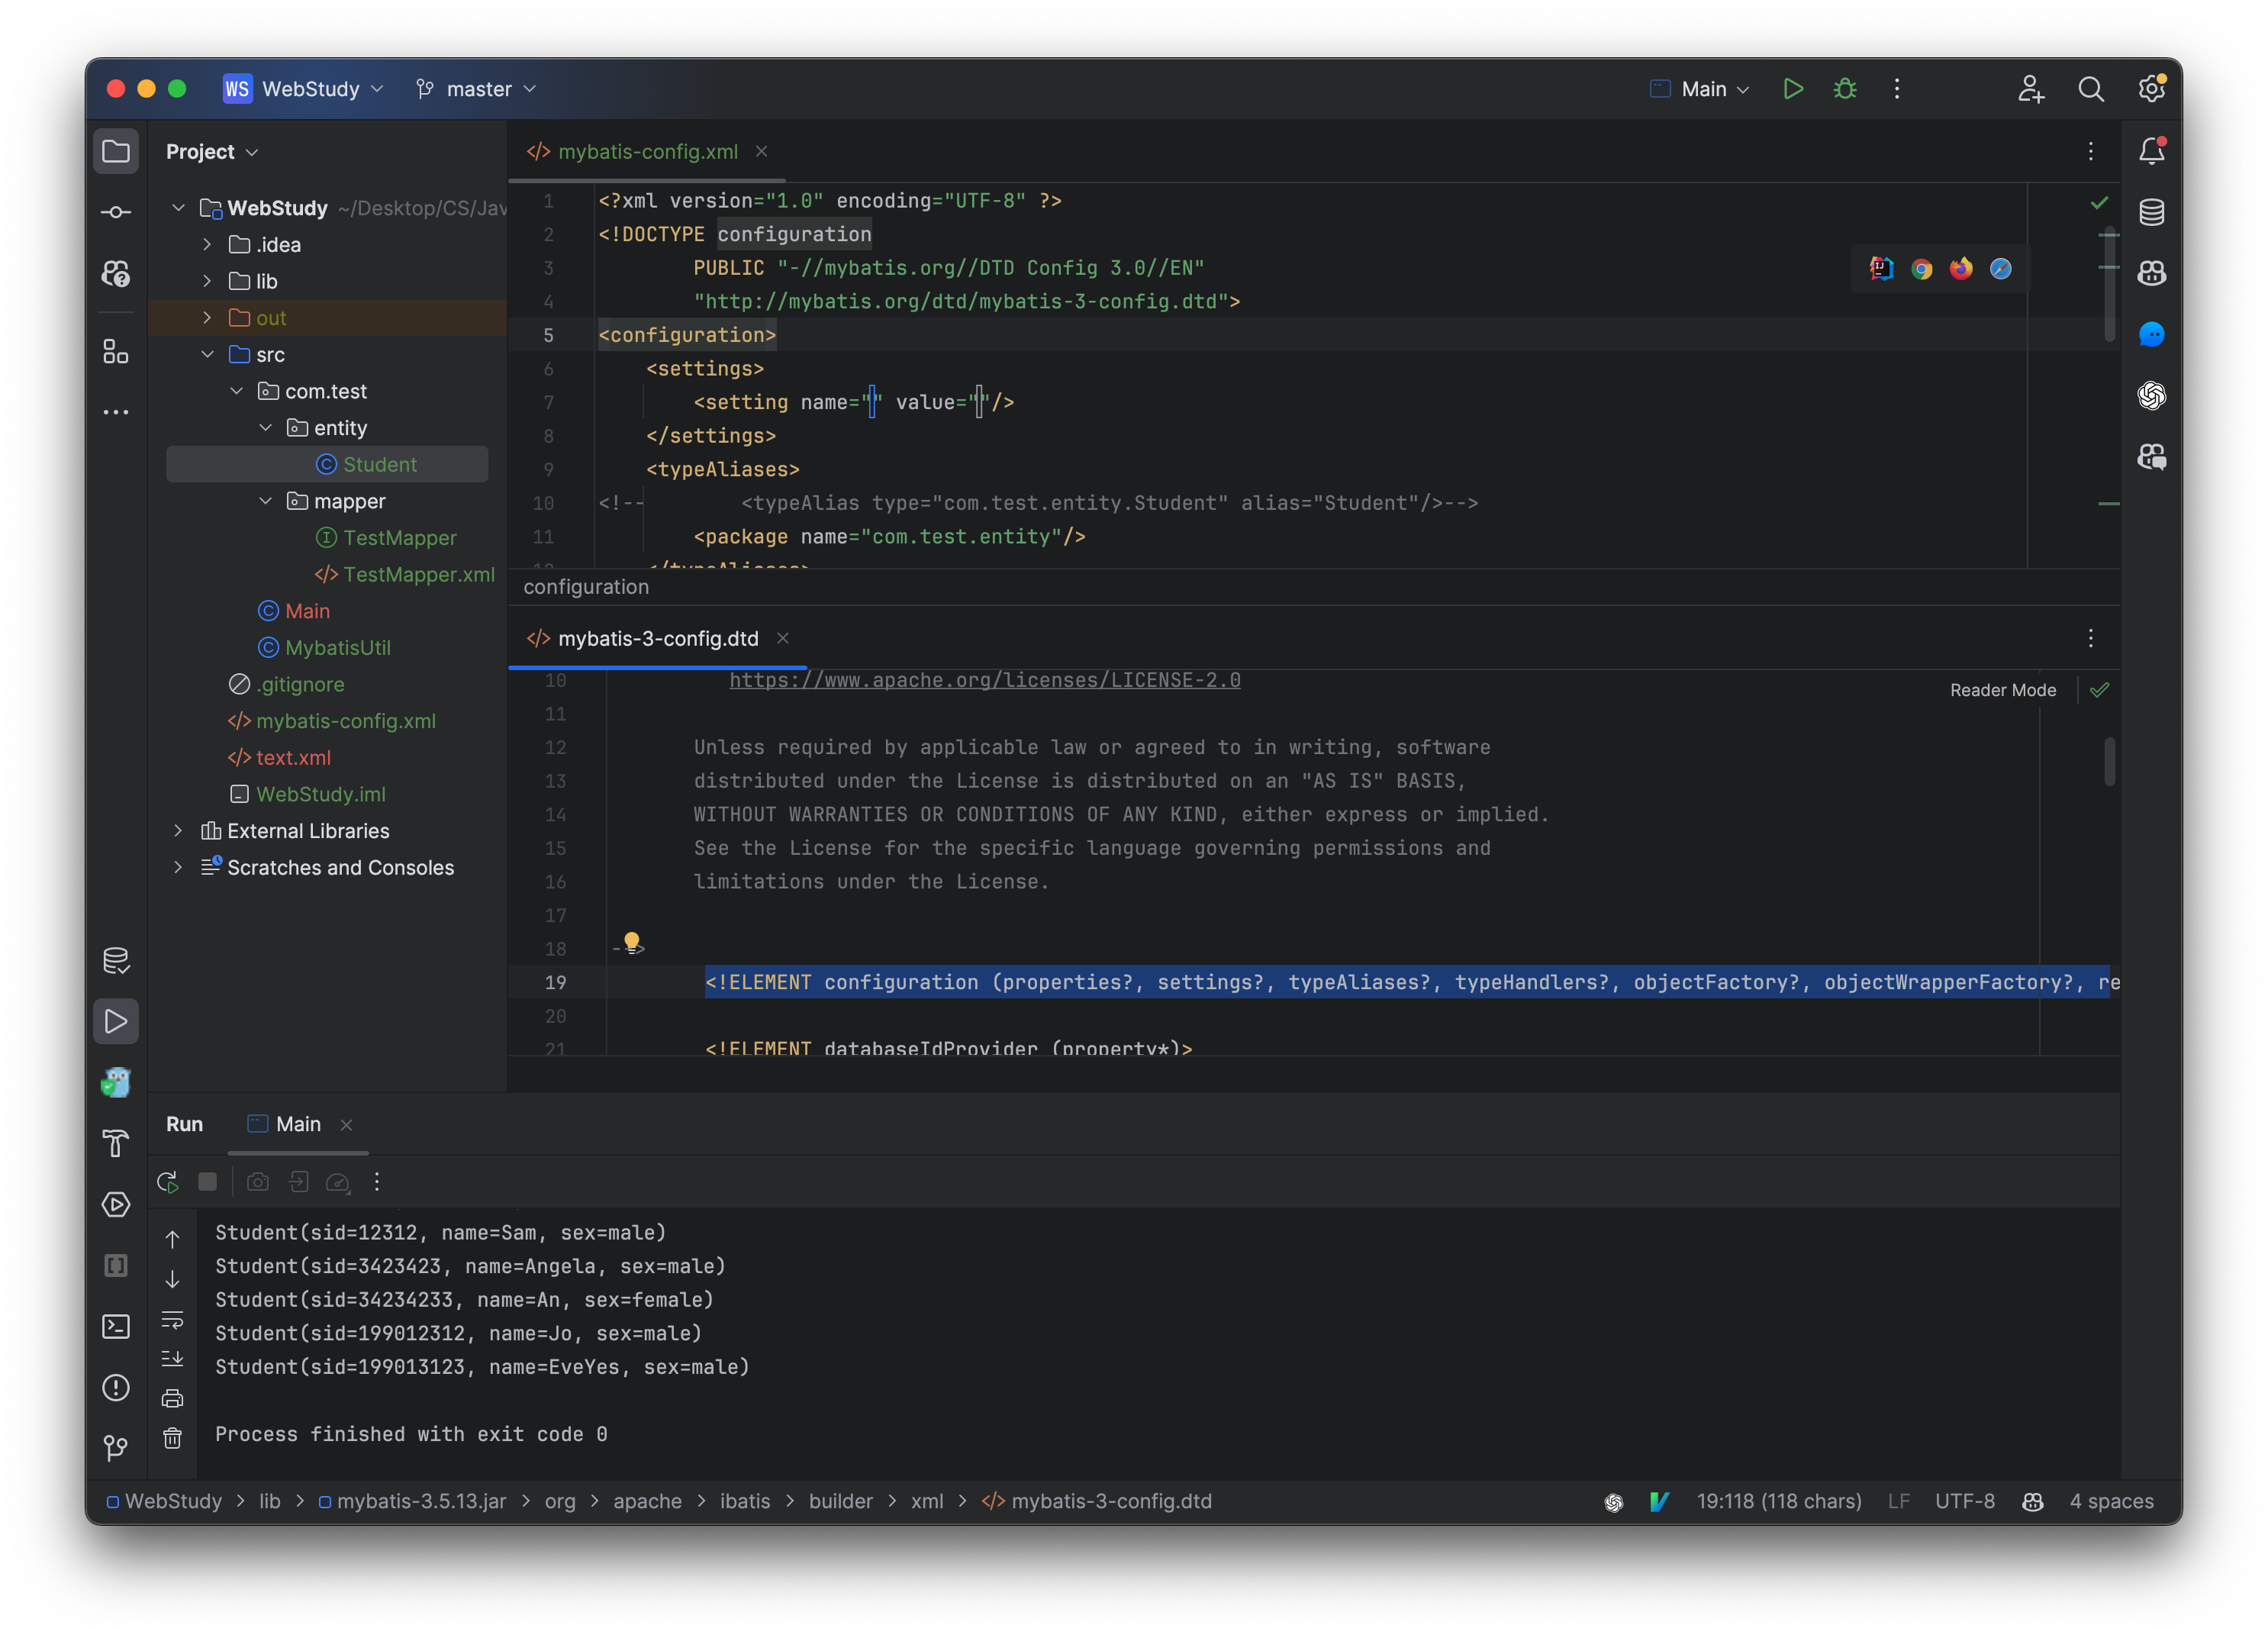
Task: Enable the green checkmark validation icon
Action: (2099, 202)
